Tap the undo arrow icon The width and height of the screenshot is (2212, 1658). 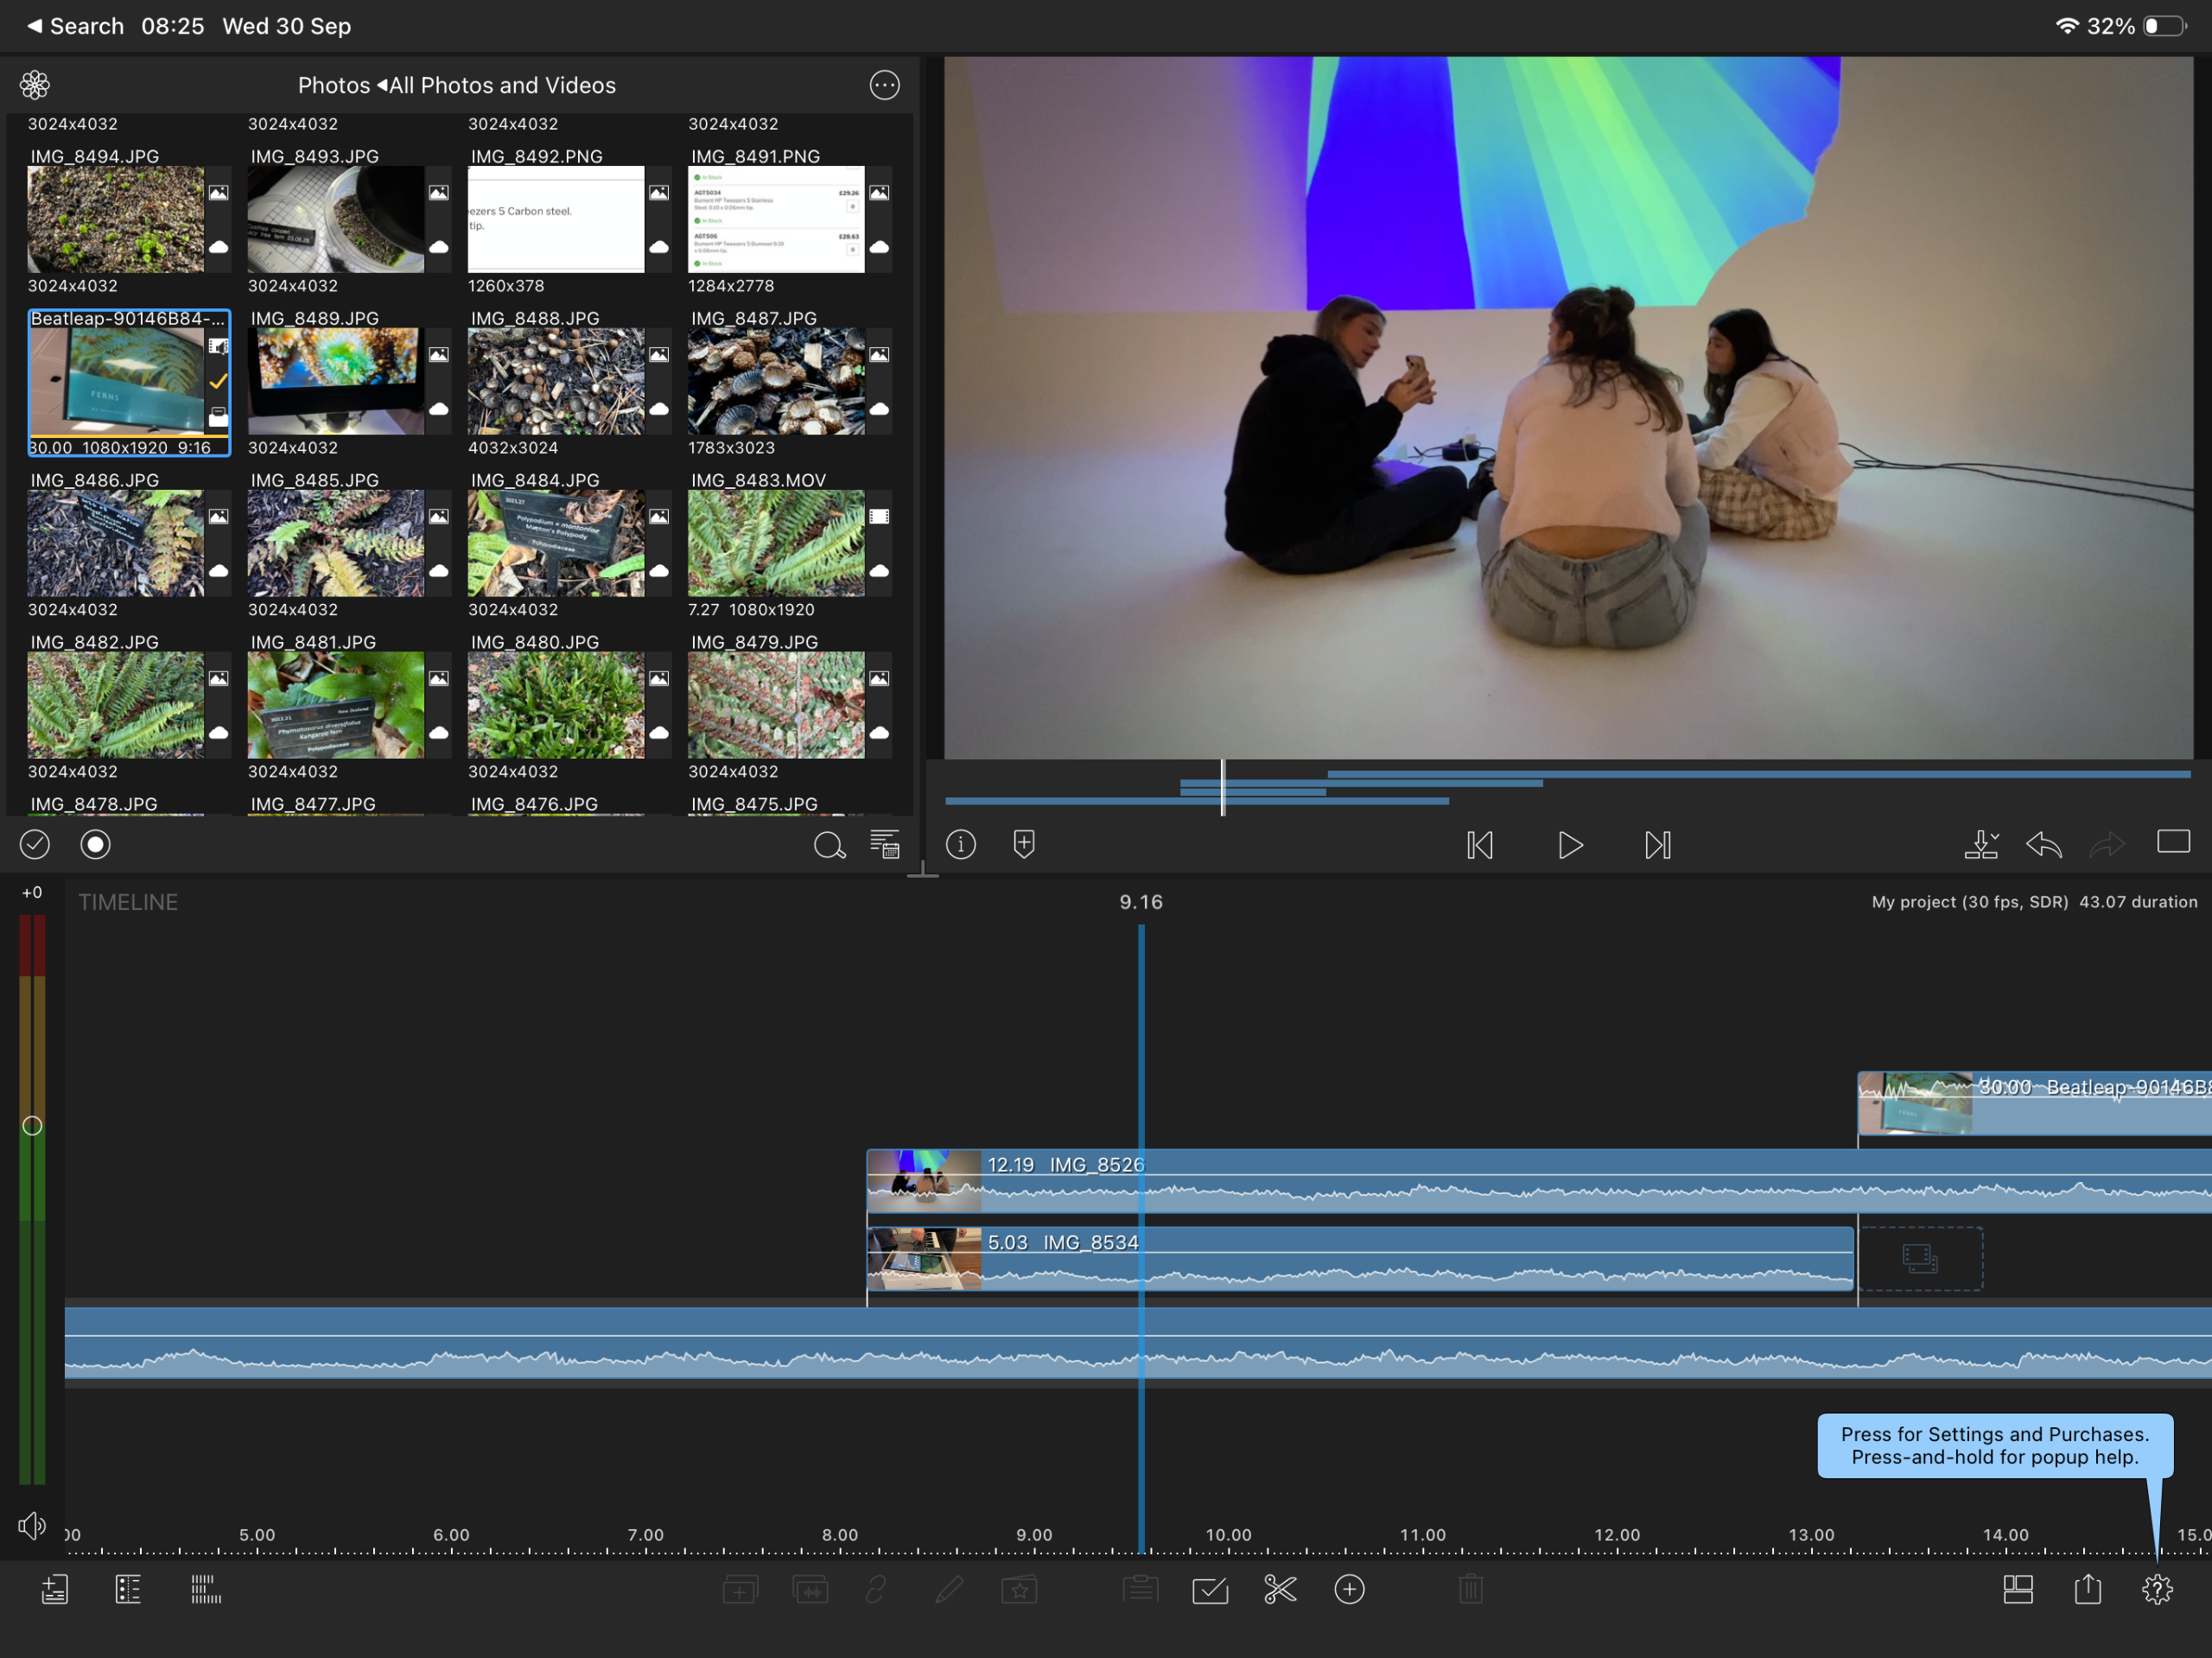click(x=2043, y=845)
